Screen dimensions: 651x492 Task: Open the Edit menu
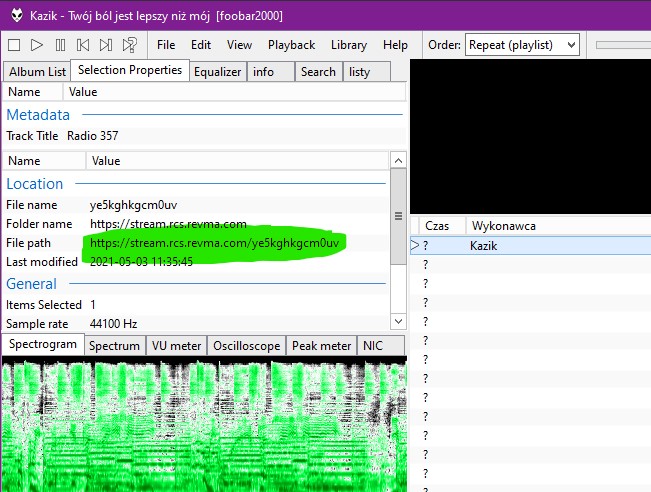(x=201, y=45)
